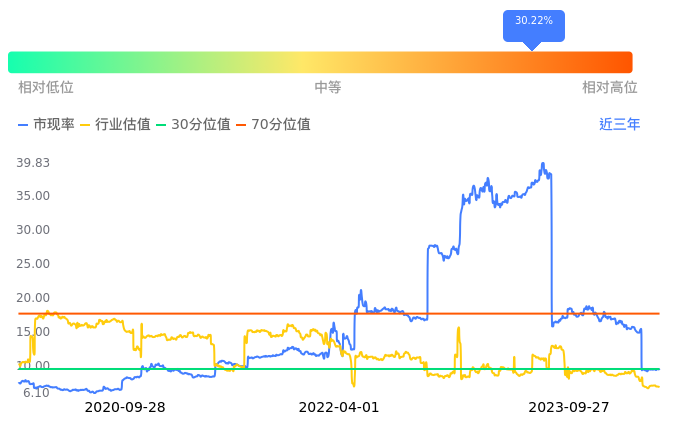Click the blue 市现率 legend line marker
Viewport: 686px width, 442px height.
[24, 125]
